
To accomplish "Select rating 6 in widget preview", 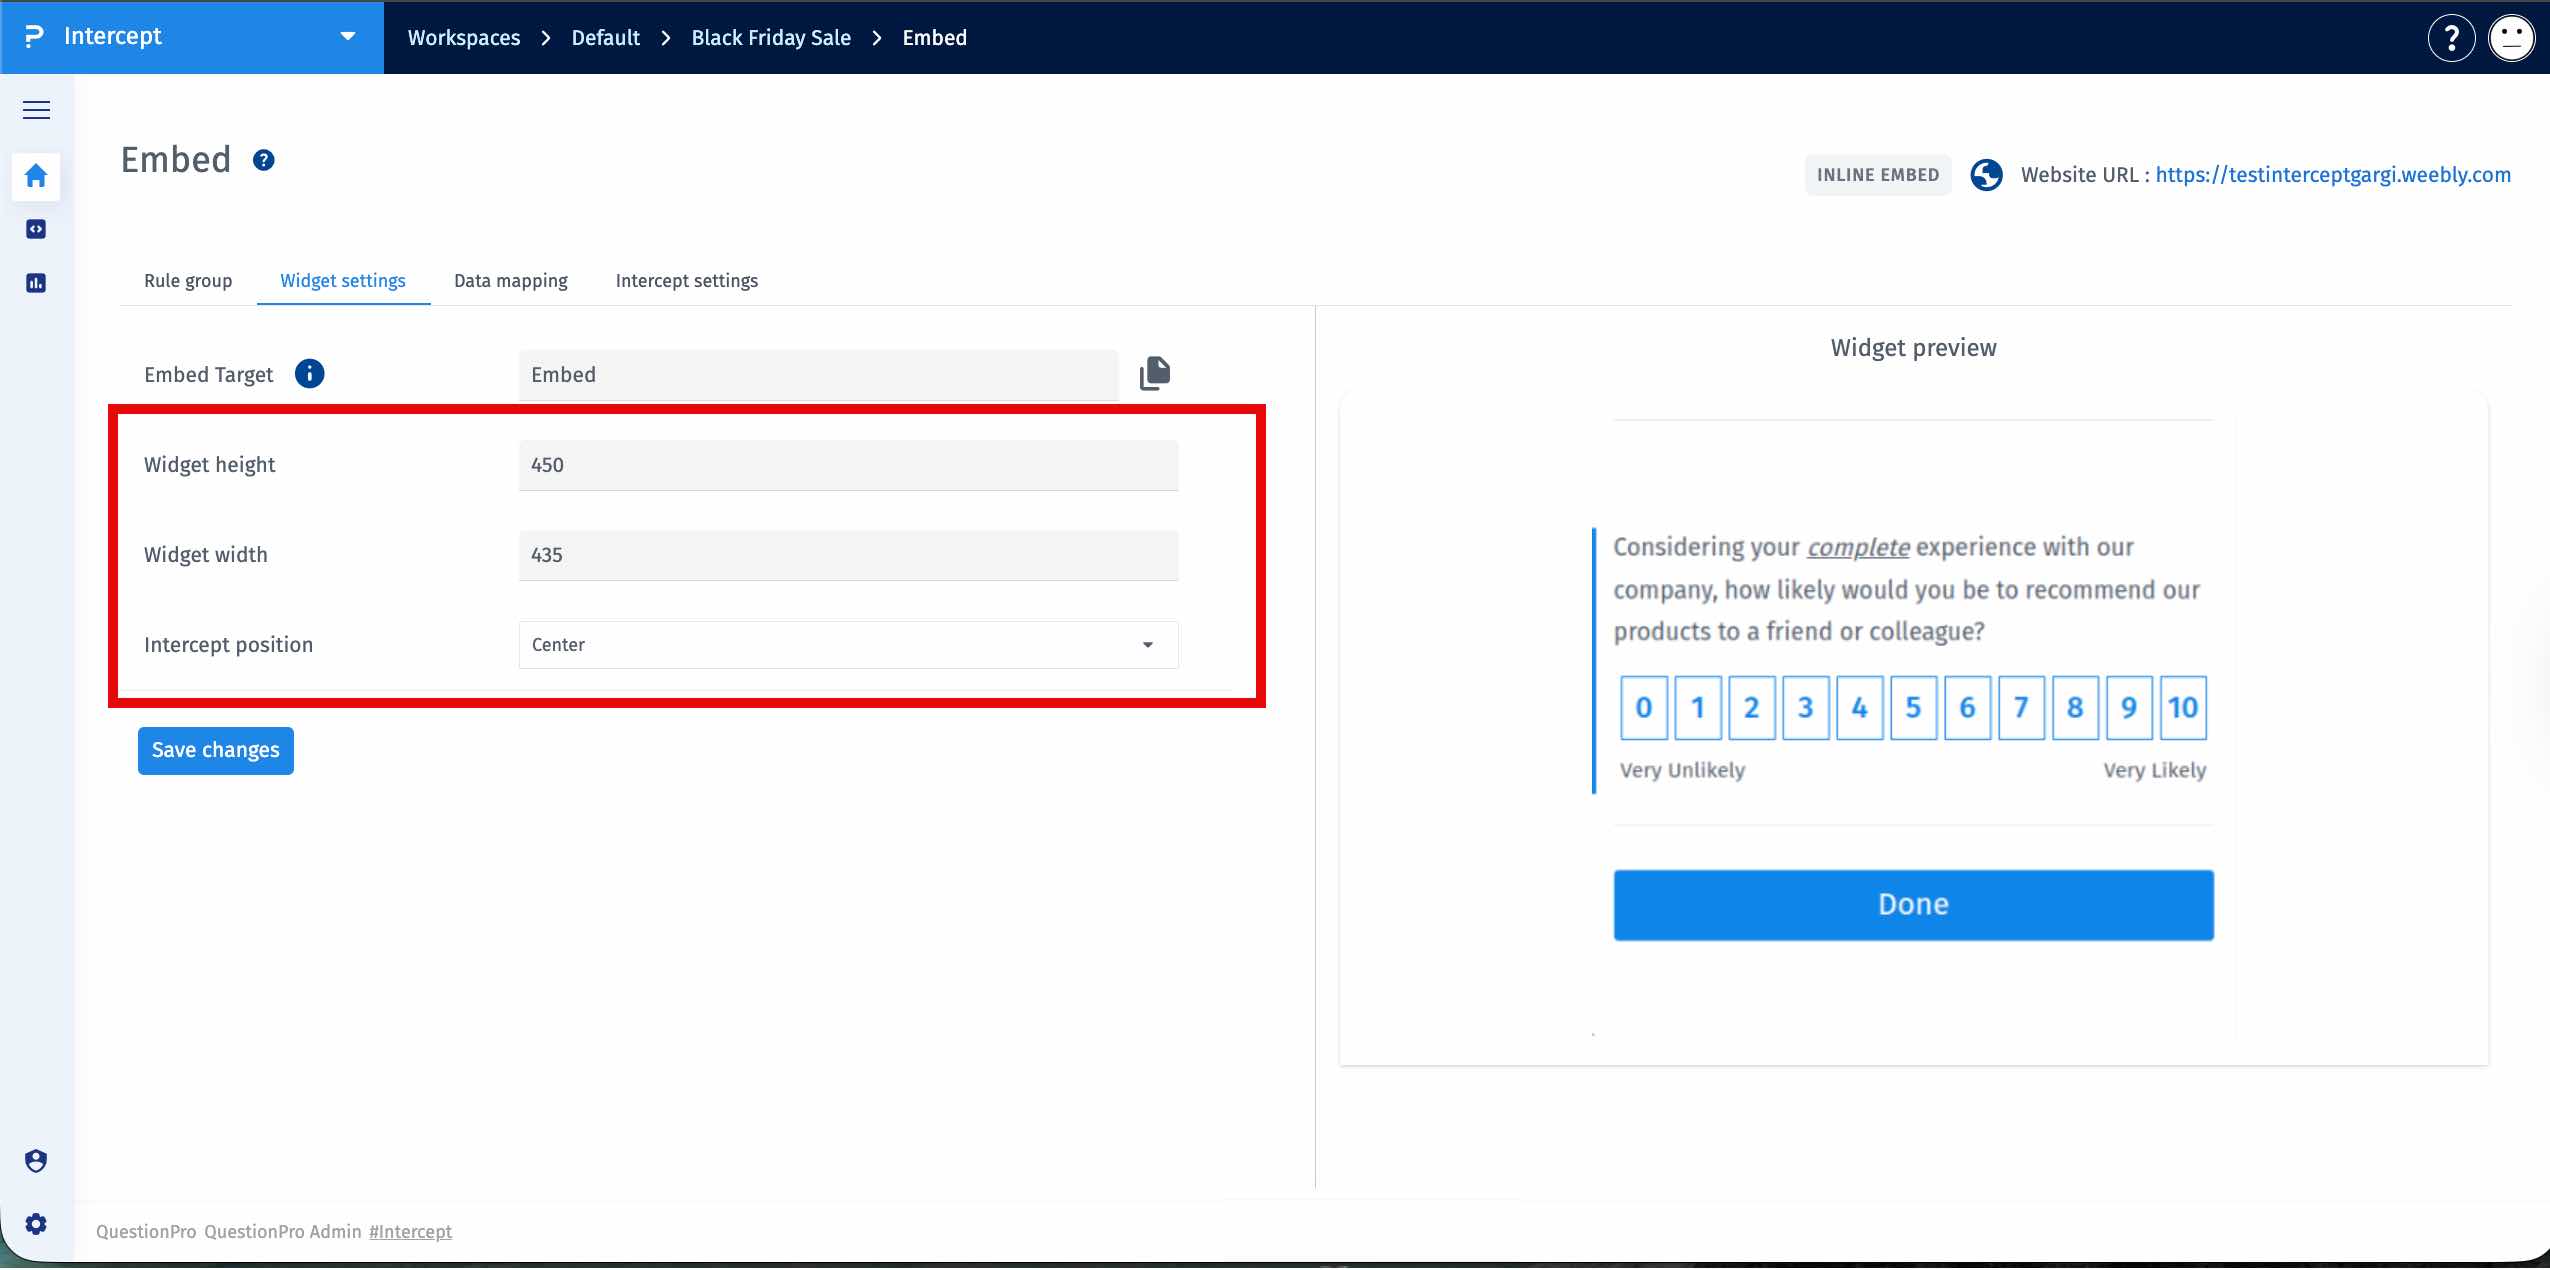I will coord(1968,708).
